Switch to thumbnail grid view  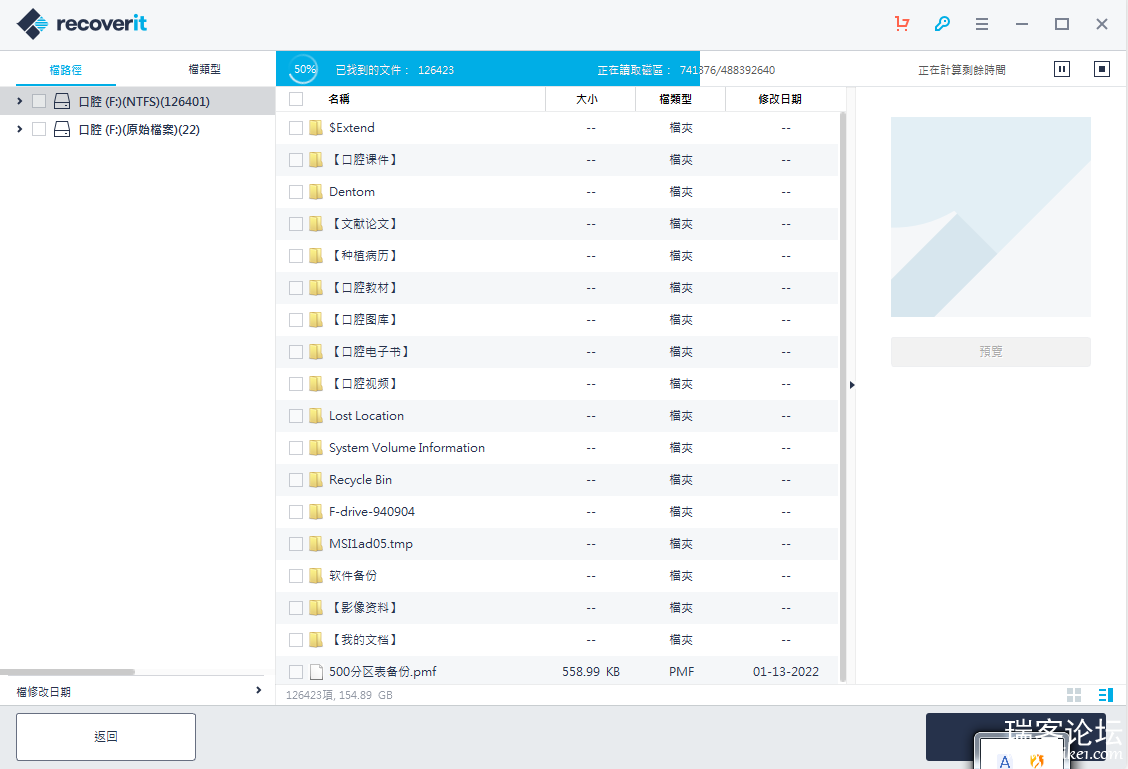click(x=1074, y=695)
